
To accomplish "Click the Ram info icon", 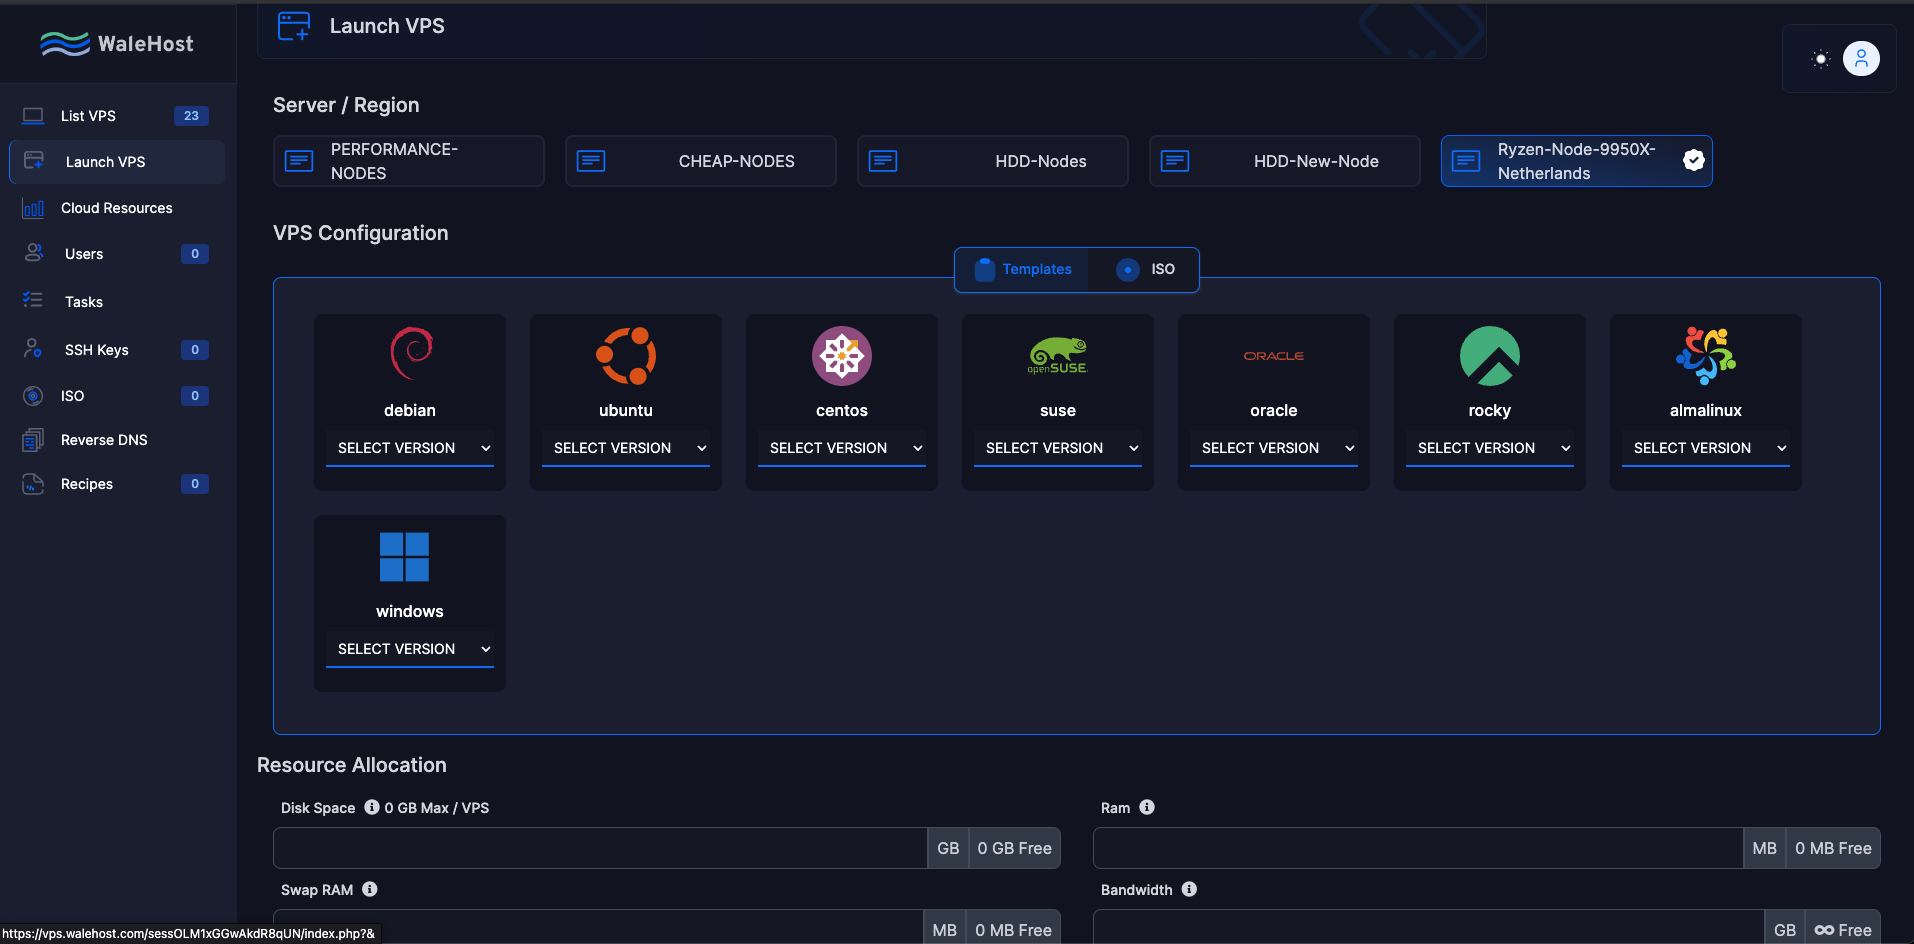I will pyautogui.click(x=1147, y=807).
